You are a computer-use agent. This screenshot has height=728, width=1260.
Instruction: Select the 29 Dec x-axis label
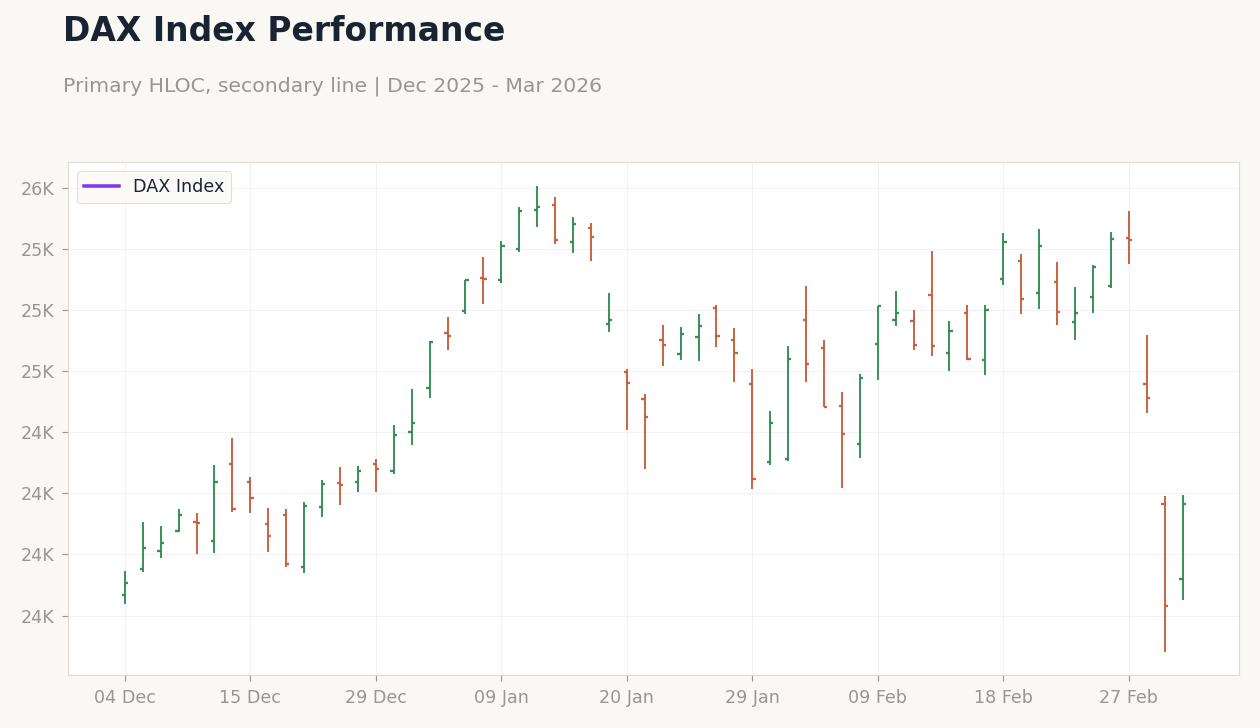tap(376, 698)
